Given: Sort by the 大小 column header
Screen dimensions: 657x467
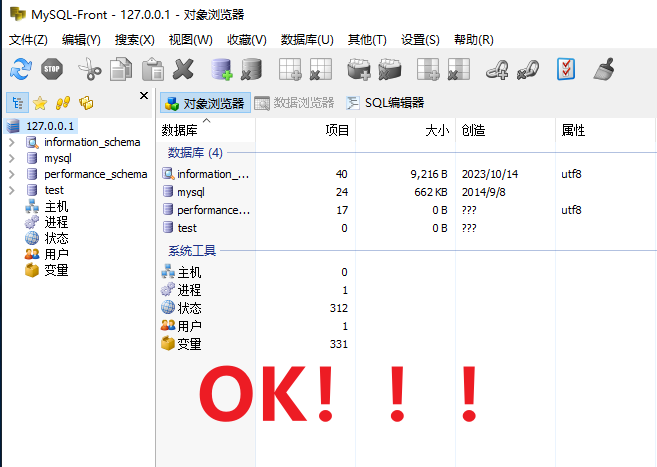Looking at the screenshot, I should click(406, 130).
